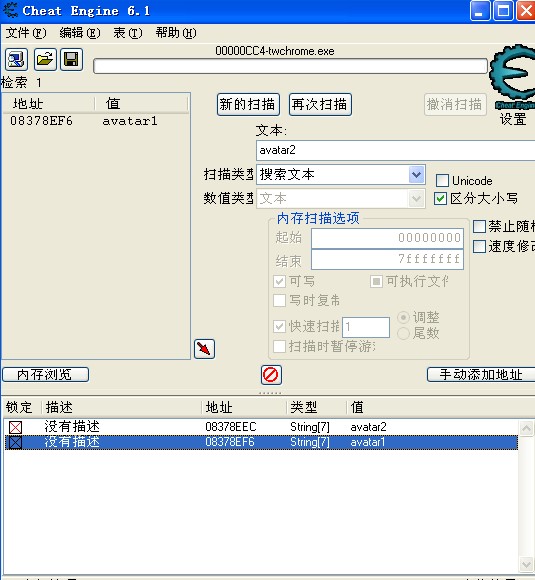
Task: Select found address 08378EF6 result row
Action: click(x=95, y=121)
